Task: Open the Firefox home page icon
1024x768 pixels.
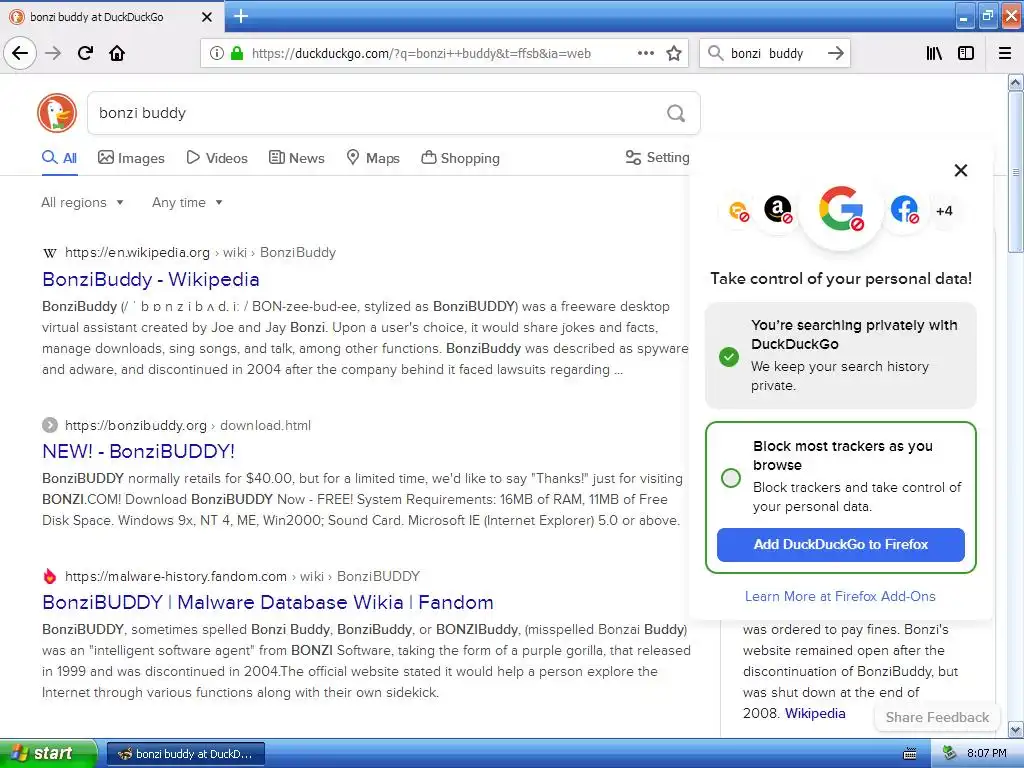Action: click(x=117, y=53)
